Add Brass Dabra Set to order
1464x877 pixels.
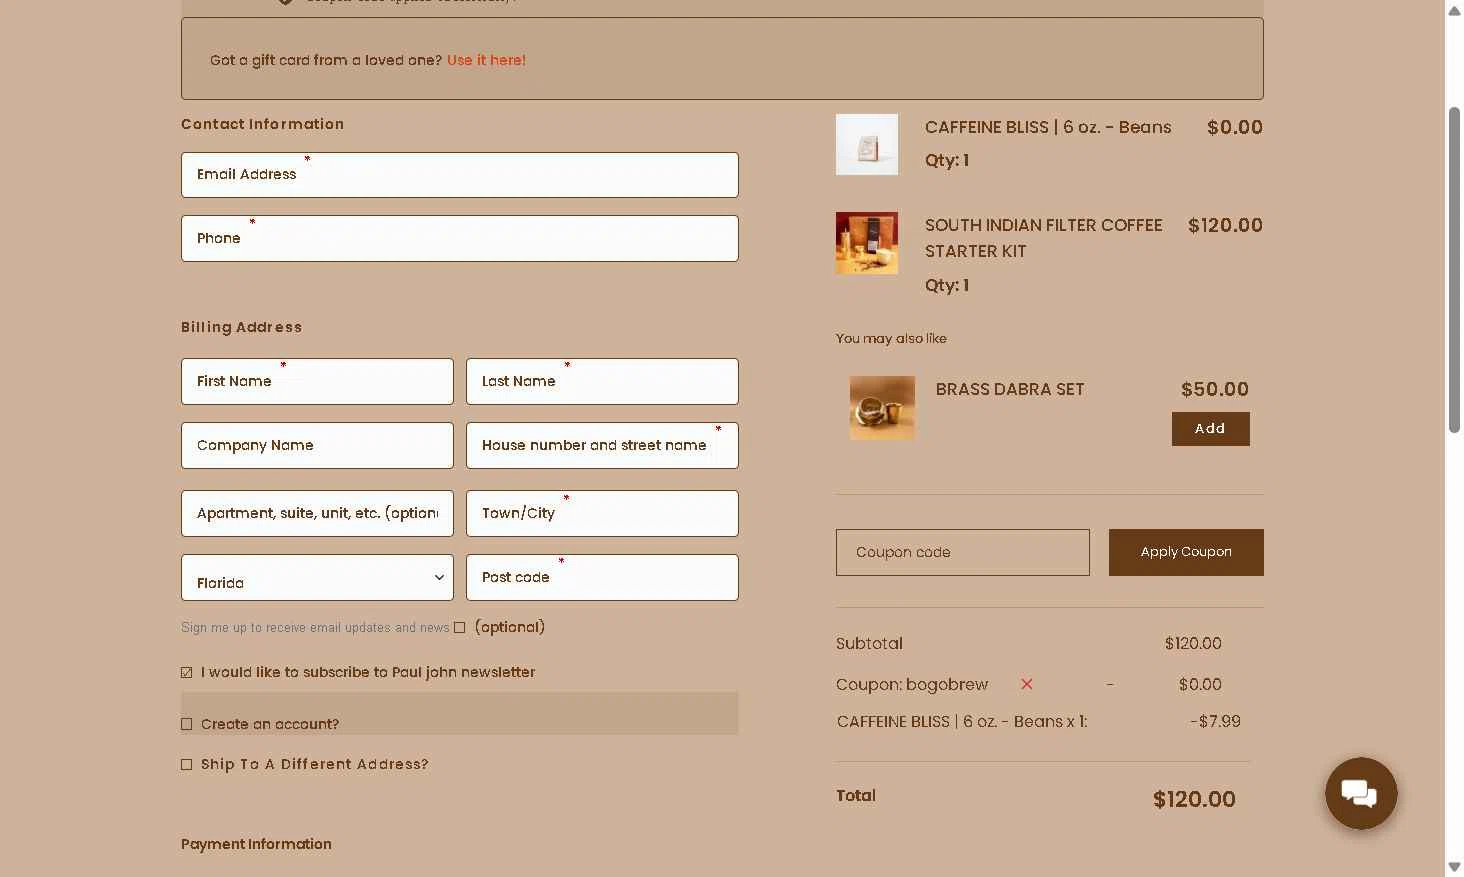tap(1210, 429)
